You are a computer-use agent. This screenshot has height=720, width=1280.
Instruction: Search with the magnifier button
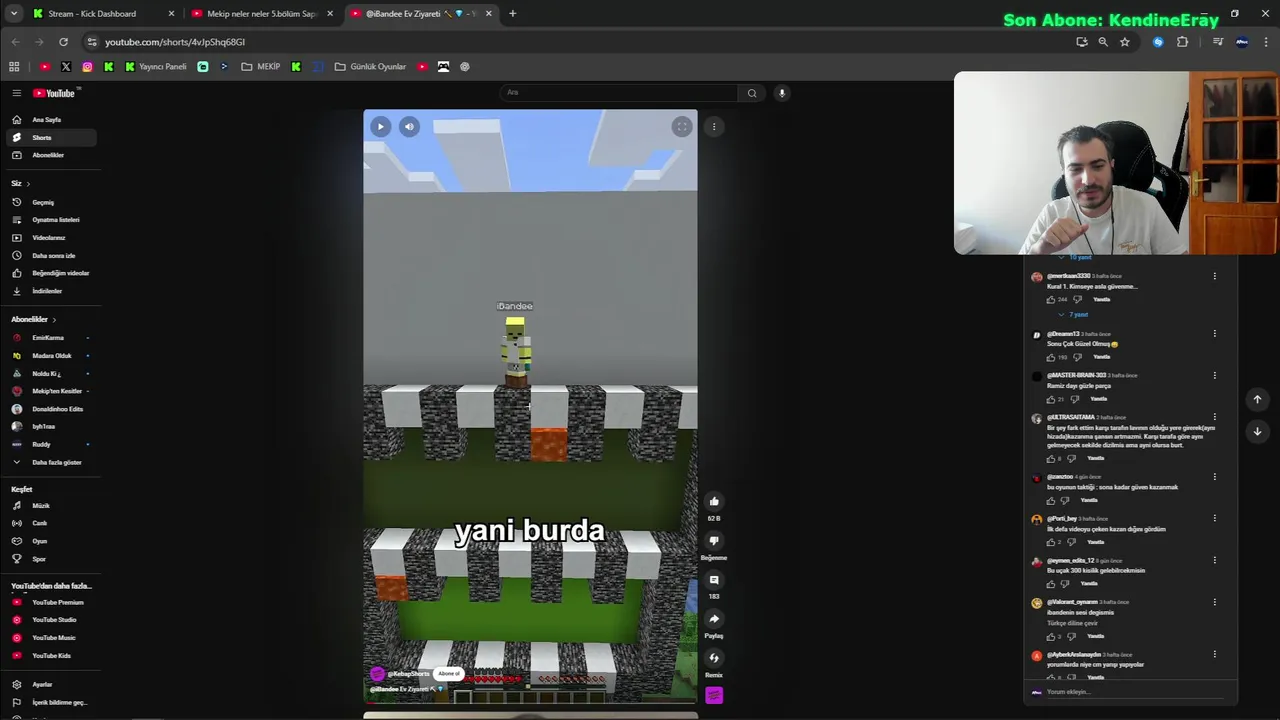(752, 93)
